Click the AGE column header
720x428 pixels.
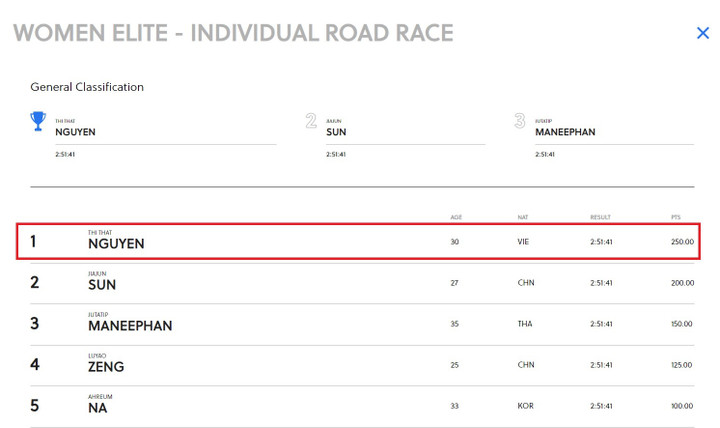[x=455, y=217]
